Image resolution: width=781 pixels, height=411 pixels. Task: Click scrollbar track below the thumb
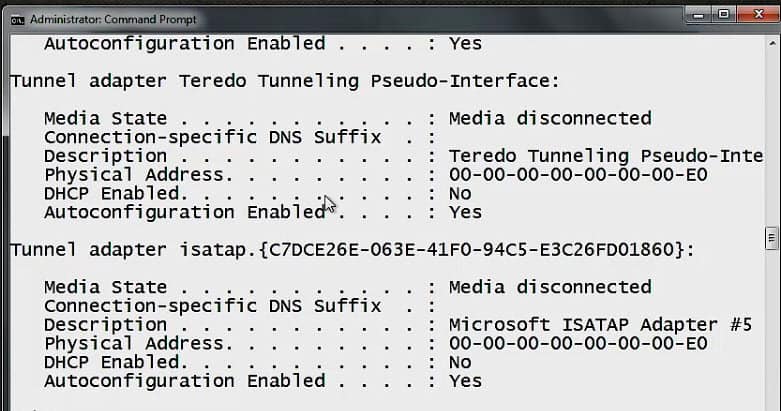(x=772, y=330)
